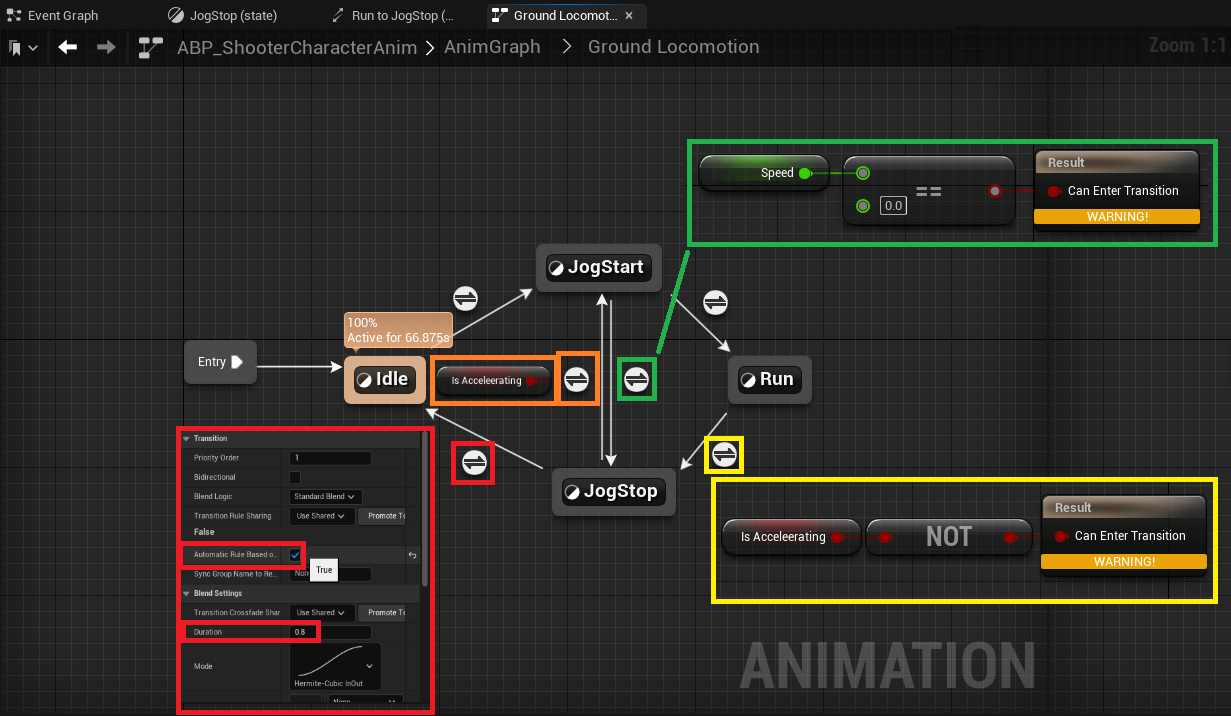The width and height of the screenshot is (1231, 716).
Task: Click the transition icon from JogStart to Run
Action: click(715, 301)
